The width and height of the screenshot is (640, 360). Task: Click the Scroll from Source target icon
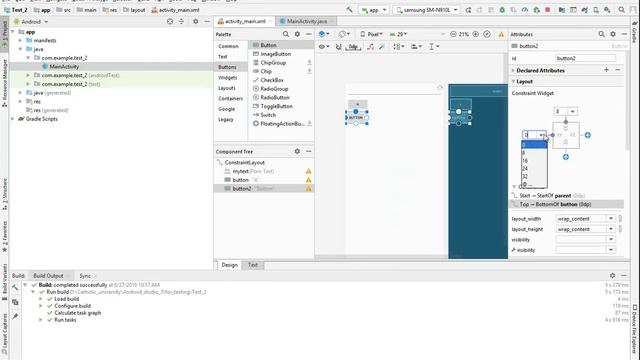point(170,22)
